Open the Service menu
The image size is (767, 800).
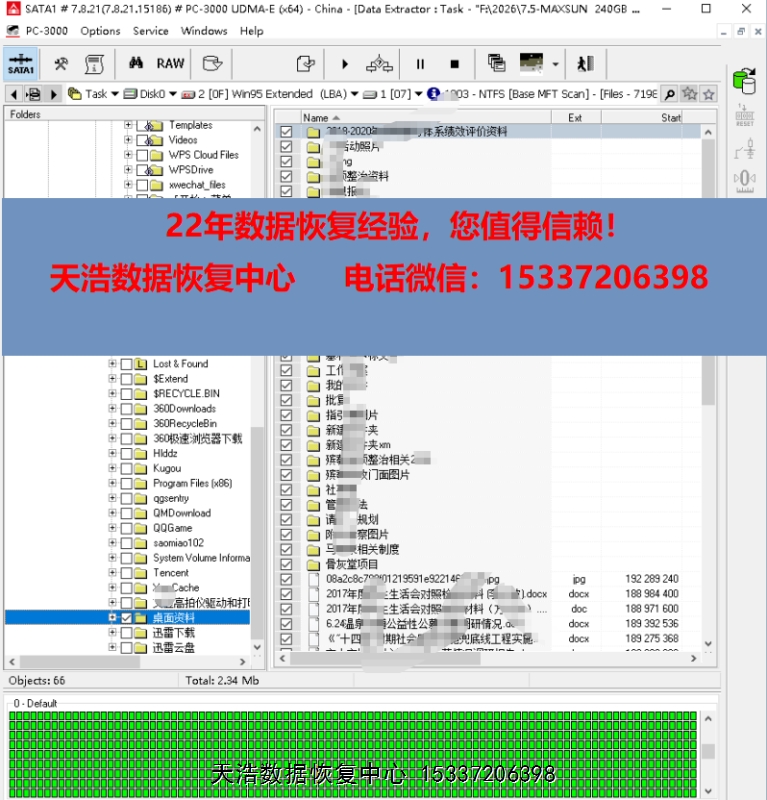(151, 31)
